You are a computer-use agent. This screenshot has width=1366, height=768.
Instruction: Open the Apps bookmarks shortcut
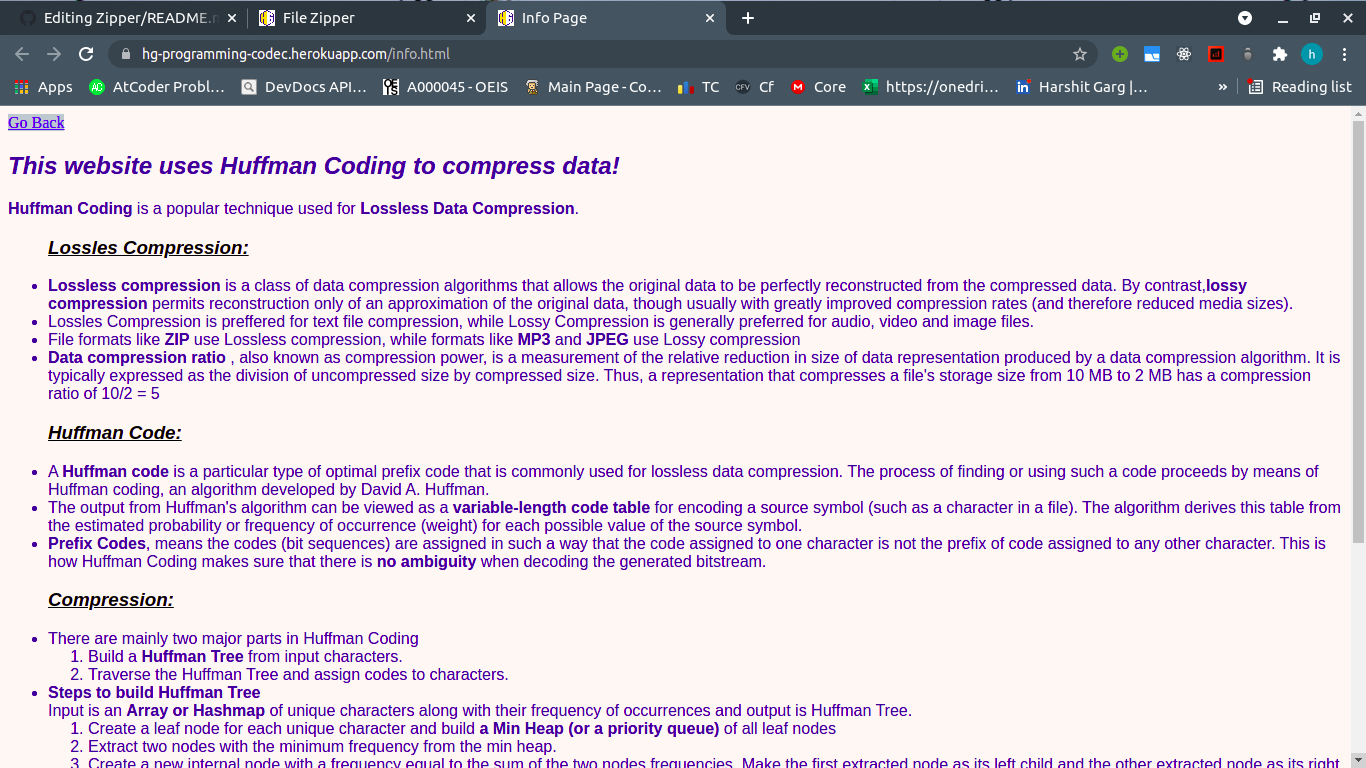click(x=43, y=87)
